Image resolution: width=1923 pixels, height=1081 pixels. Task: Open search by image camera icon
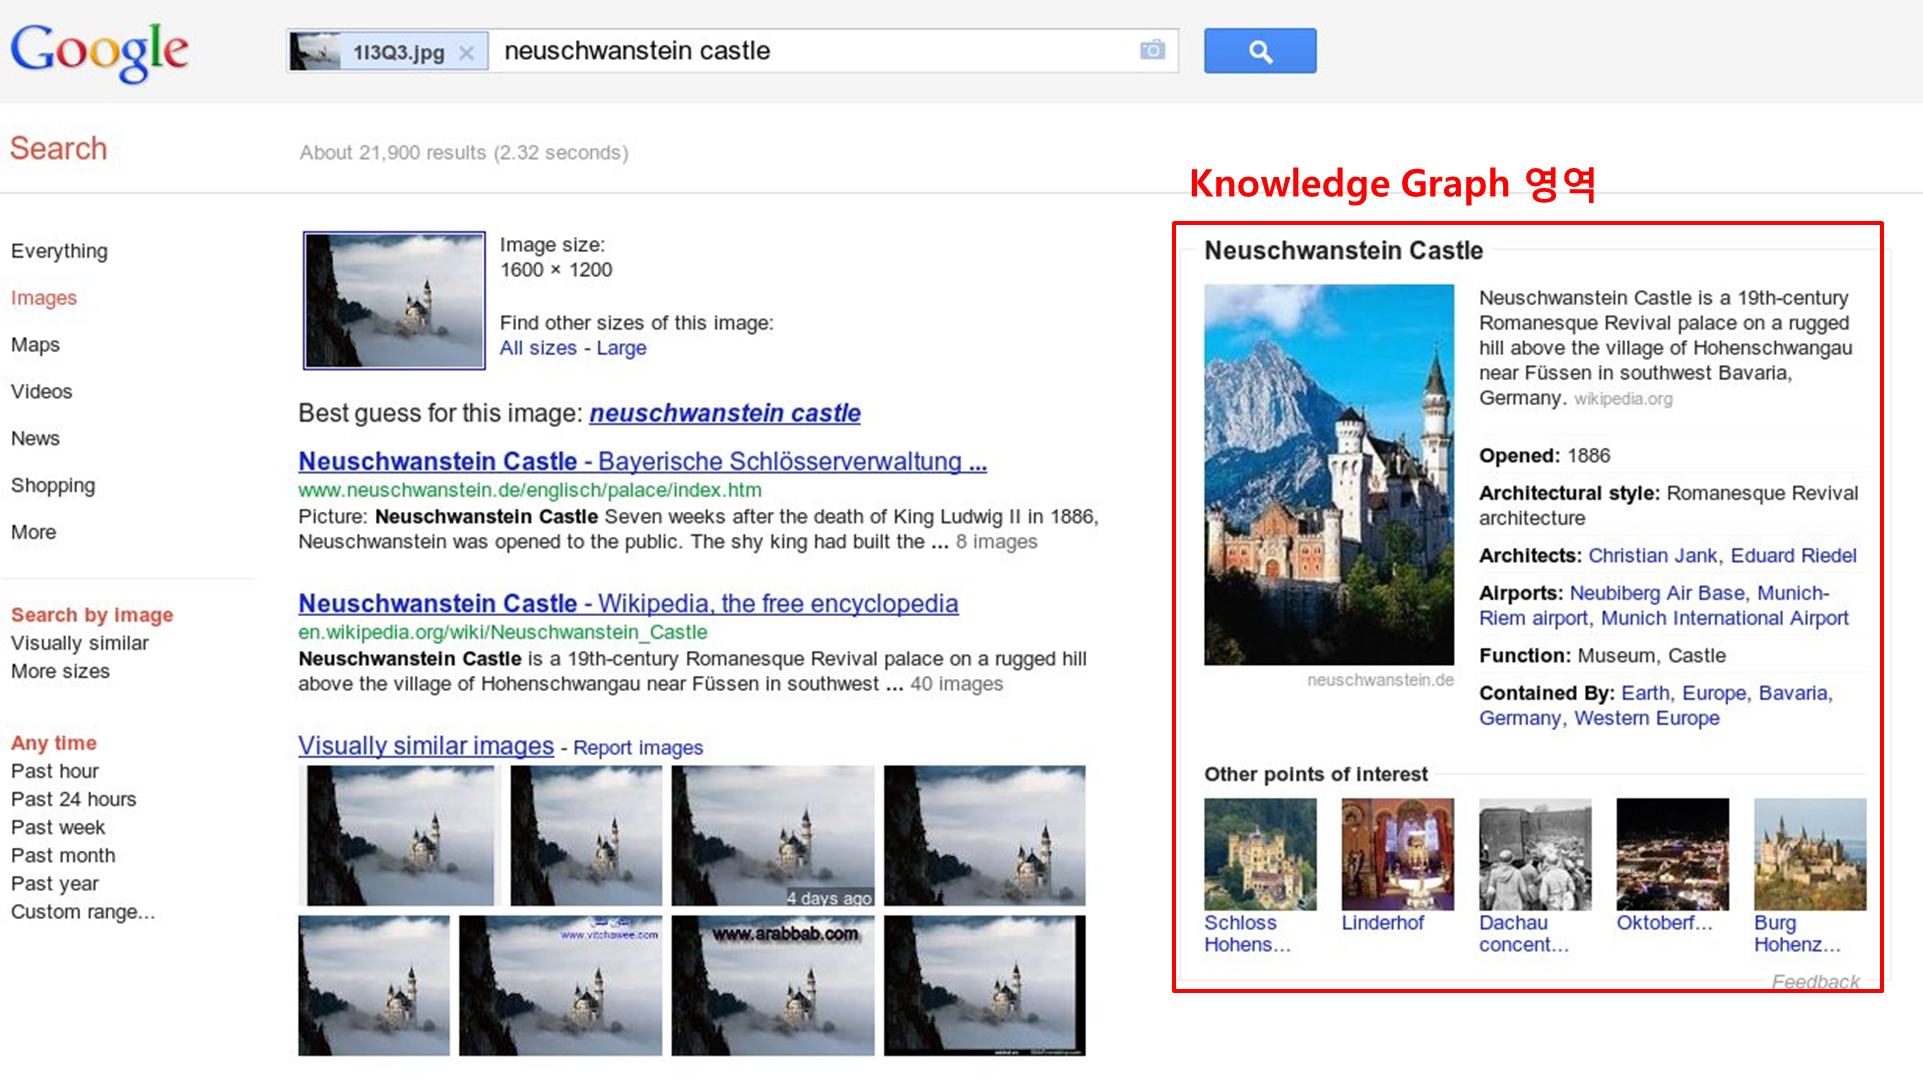coord(1152,50)
